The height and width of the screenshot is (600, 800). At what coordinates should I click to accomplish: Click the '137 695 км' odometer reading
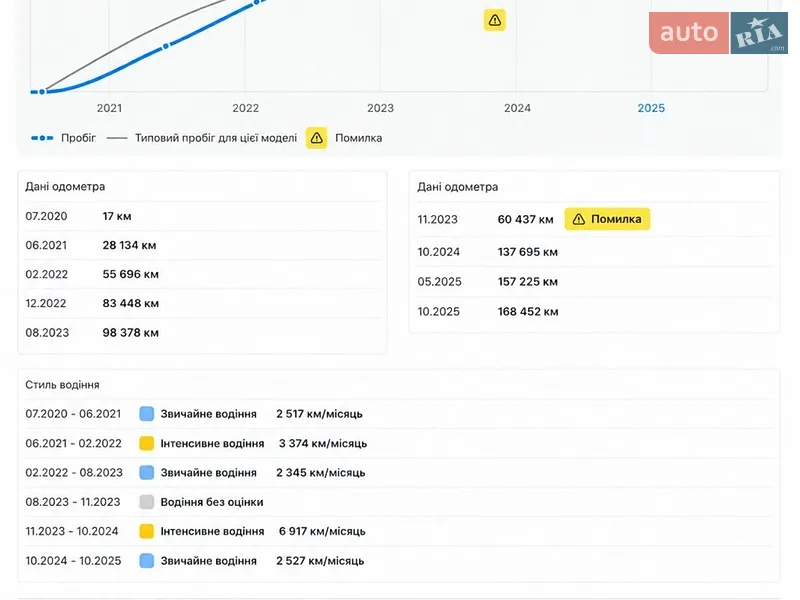pos(528,252)
